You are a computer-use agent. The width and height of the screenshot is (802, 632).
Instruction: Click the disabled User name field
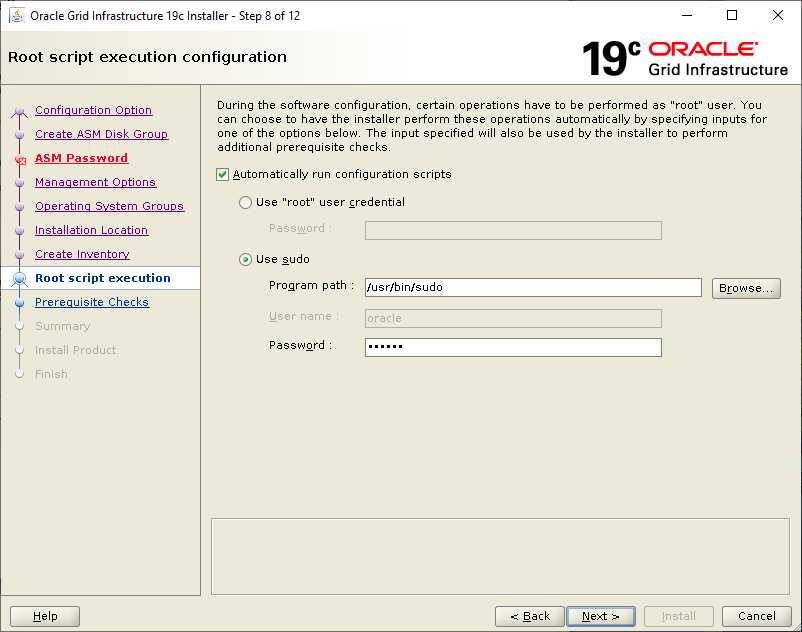[513, 318]
